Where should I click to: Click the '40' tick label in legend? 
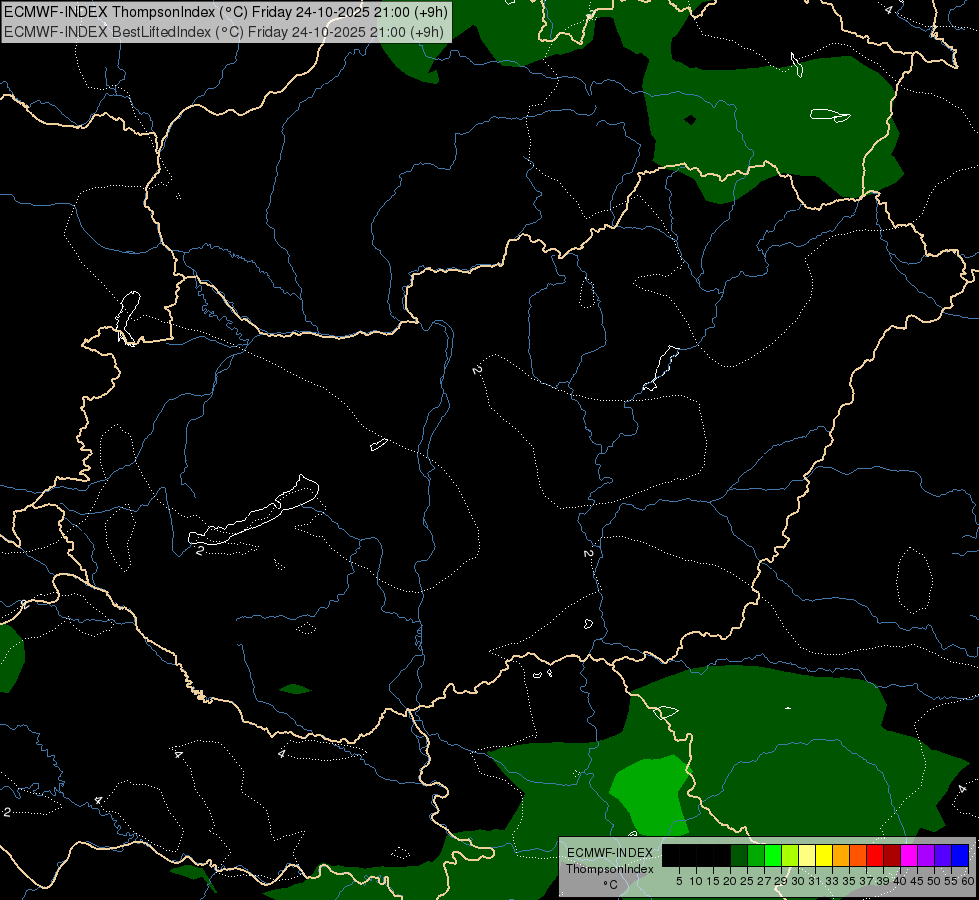tap(900, 881)
